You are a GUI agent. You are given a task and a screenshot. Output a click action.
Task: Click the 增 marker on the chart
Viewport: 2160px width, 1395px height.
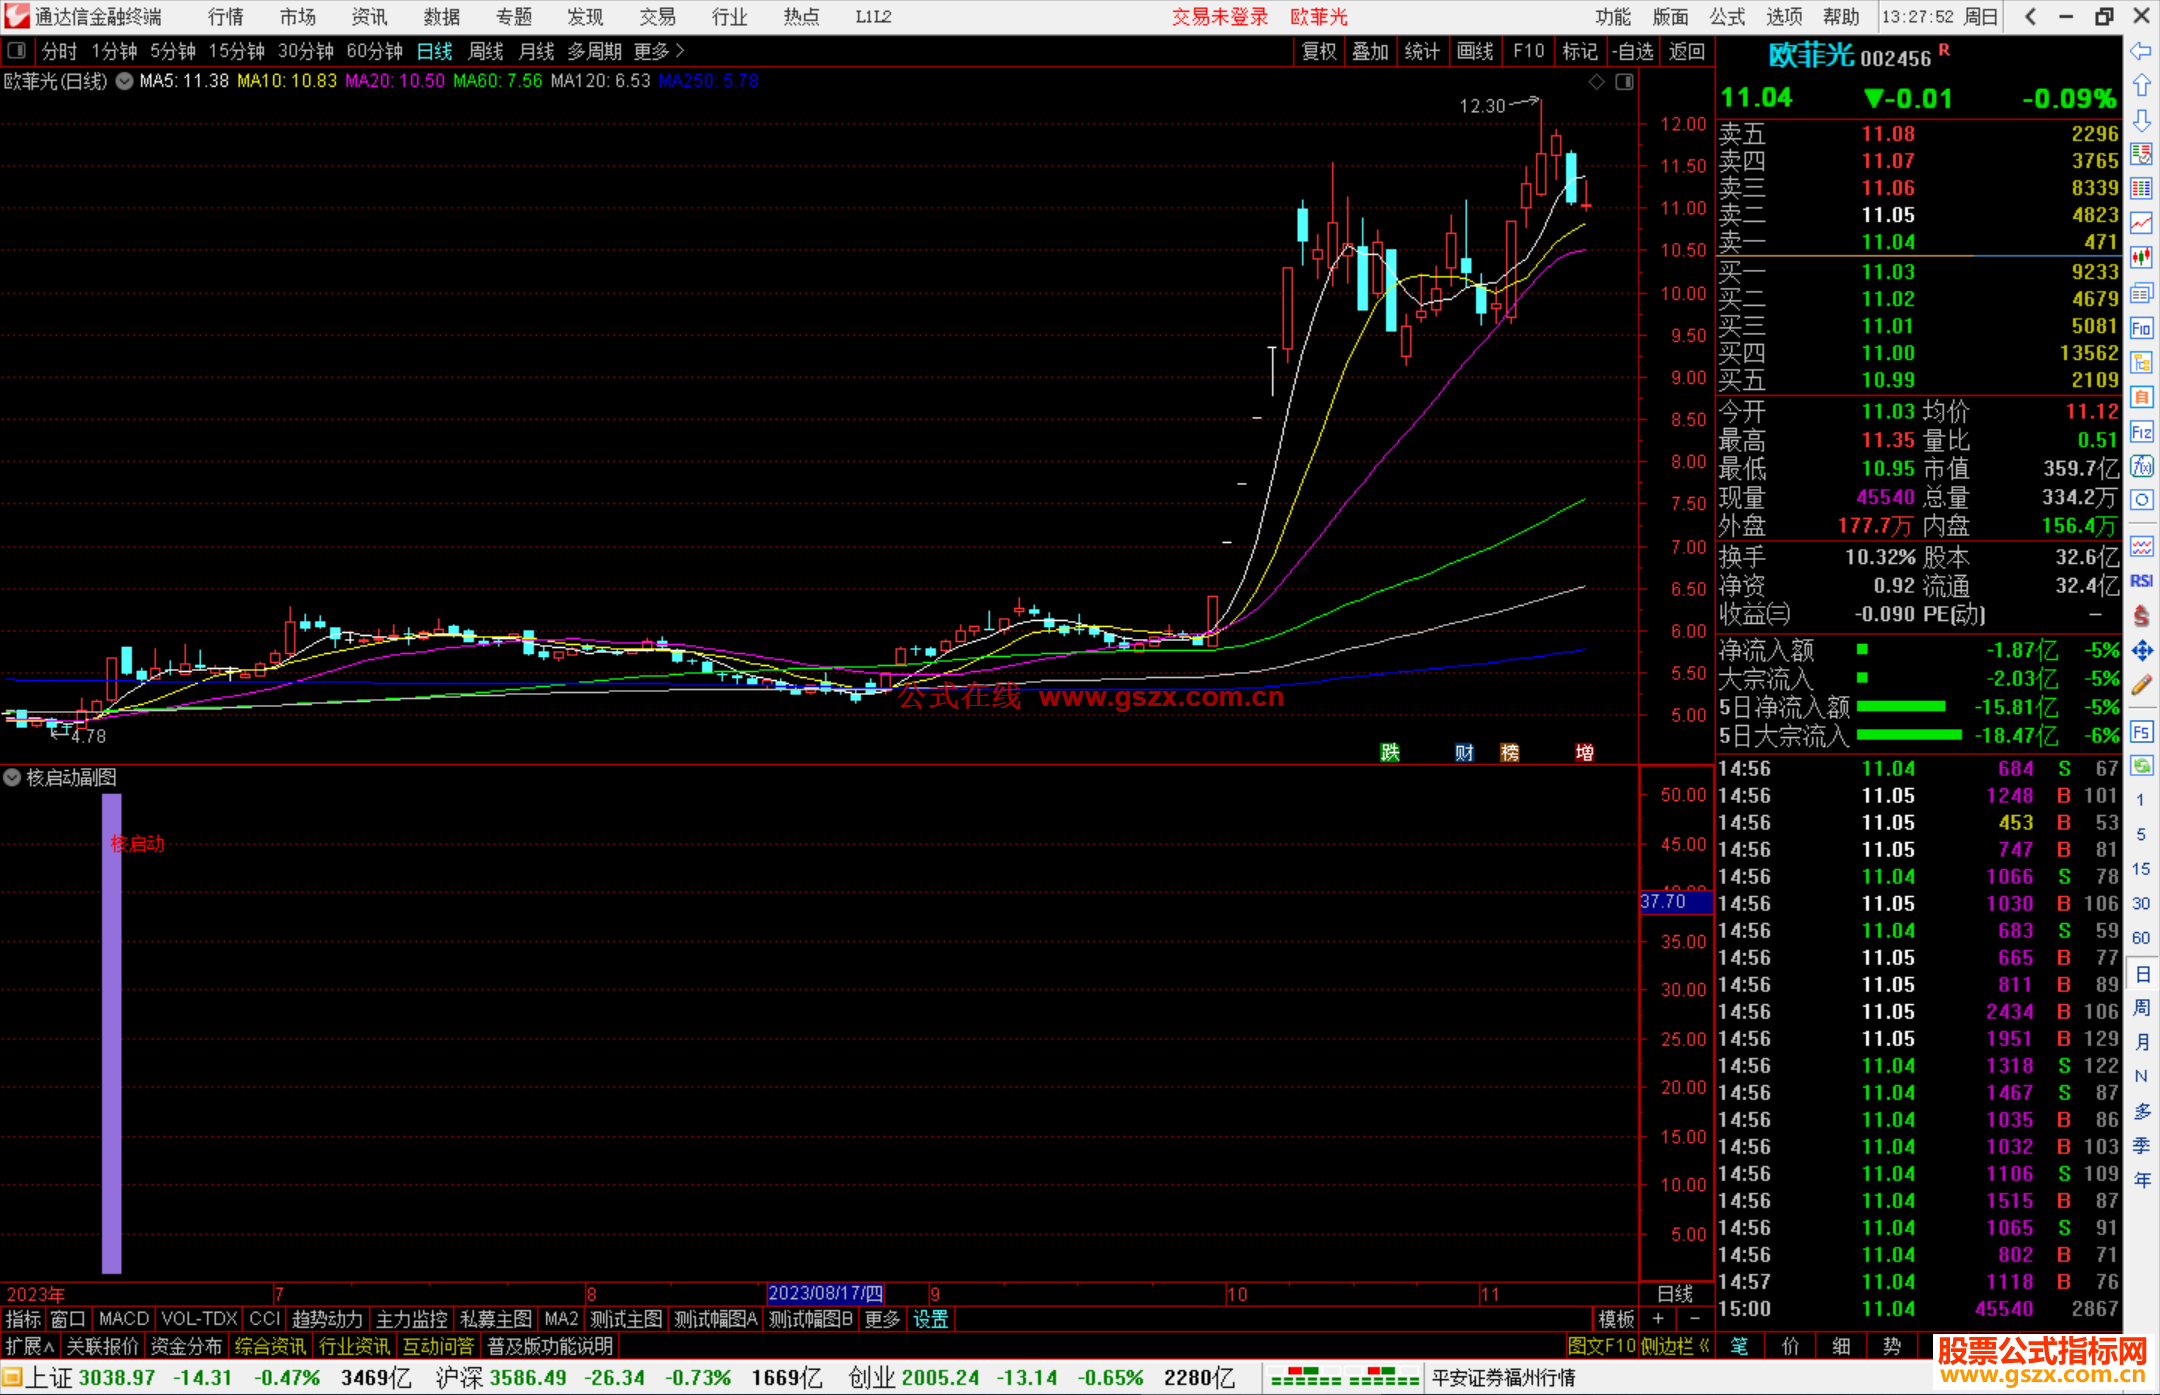point(1584,753)
